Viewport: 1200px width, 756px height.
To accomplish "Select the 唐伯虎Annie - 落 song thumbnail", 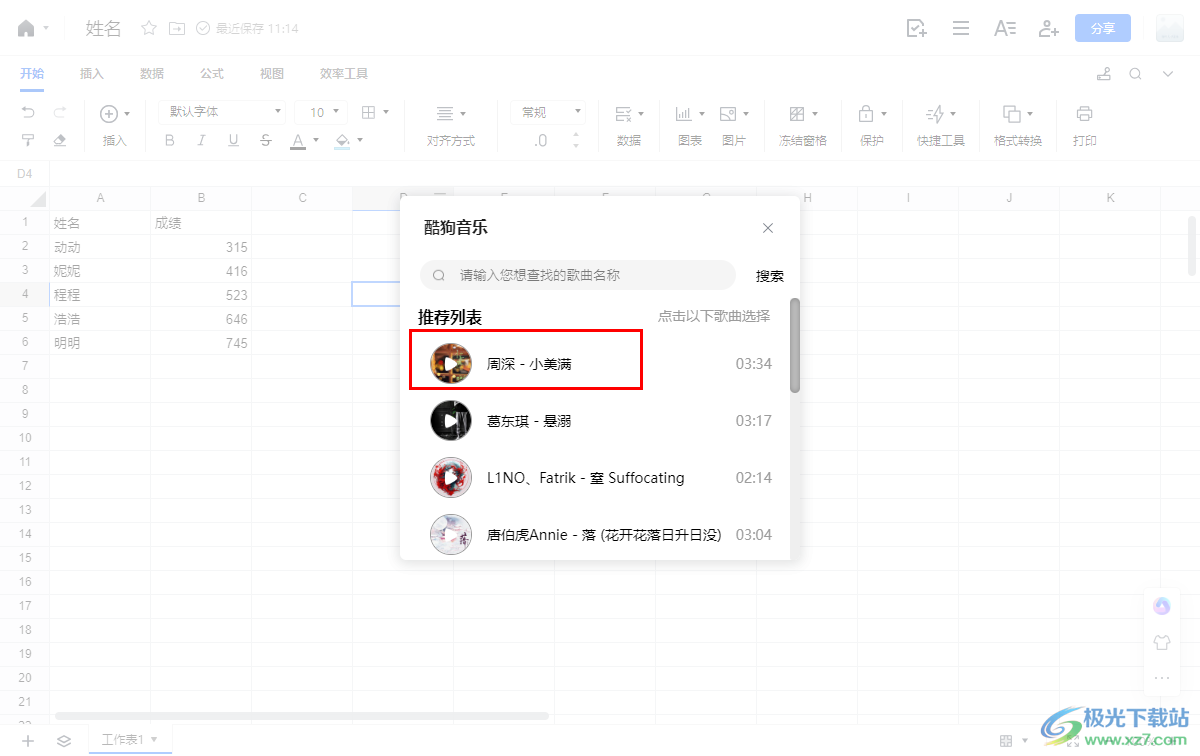I will click(x=451, y=535).
